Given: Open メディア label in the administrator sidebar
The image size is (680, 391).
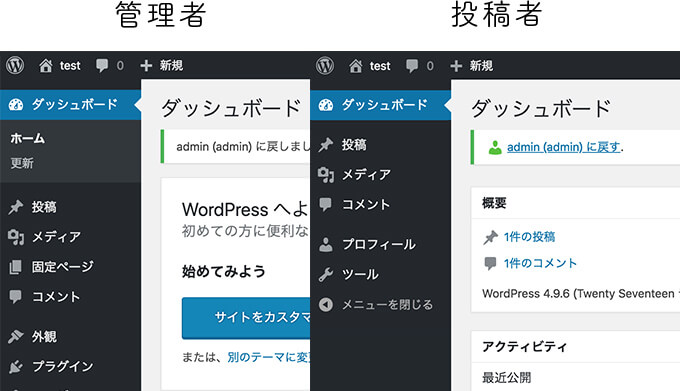Looking at the screenshot, I should pos(56,237).
